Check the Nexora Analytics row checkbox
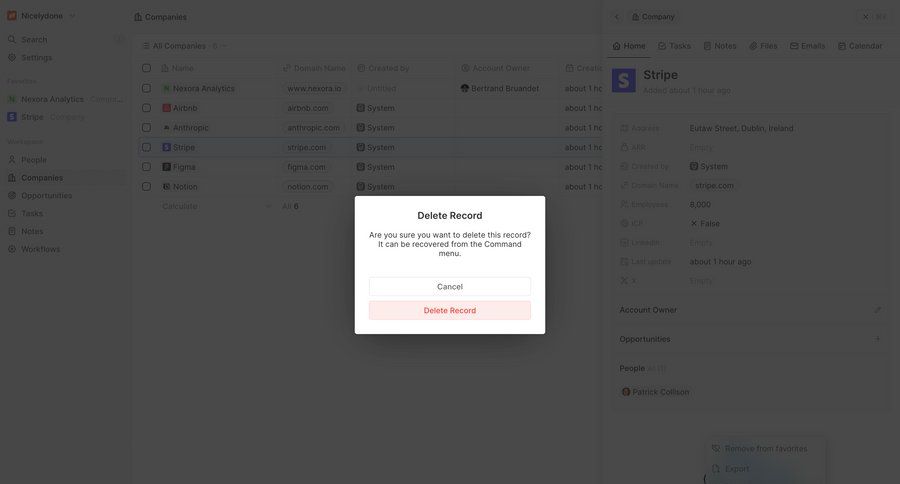Viewport: 900px width, 484px height. tap(146, 88)
